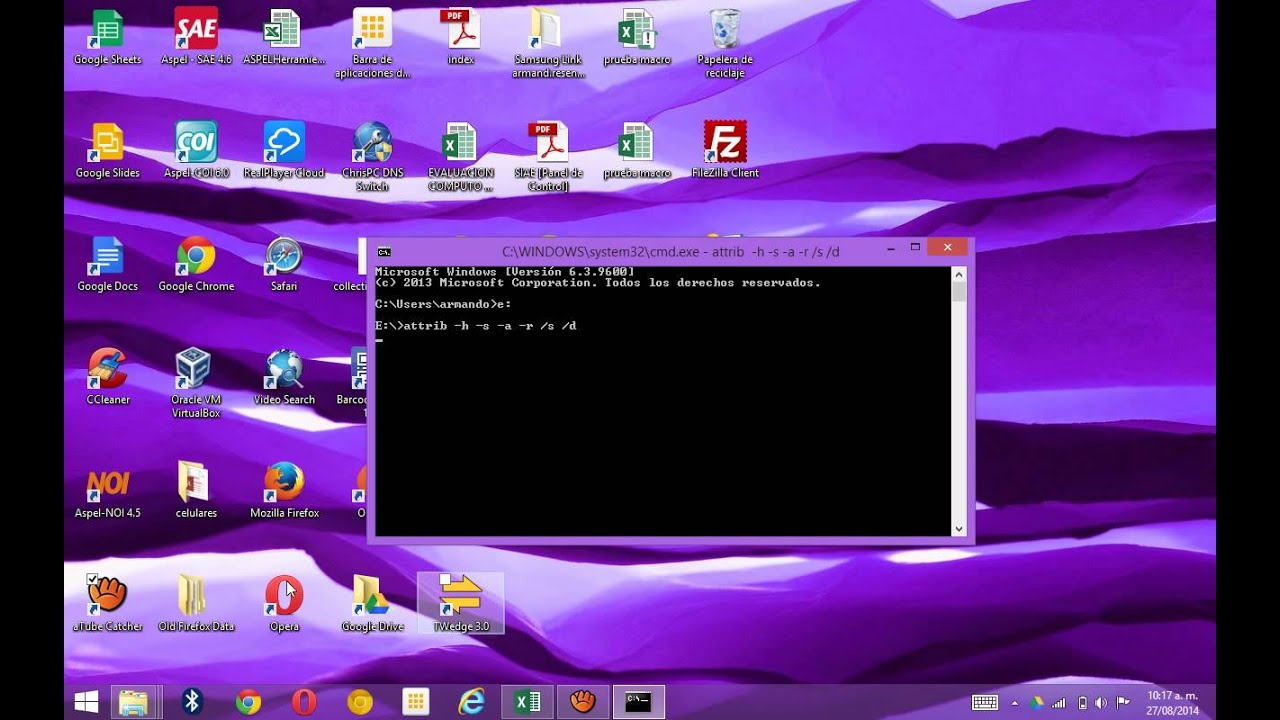Switch to aTube Catcher taskbar button
Screen dimensions: 1280x720
pyautogui.click(x=583, y=703)
